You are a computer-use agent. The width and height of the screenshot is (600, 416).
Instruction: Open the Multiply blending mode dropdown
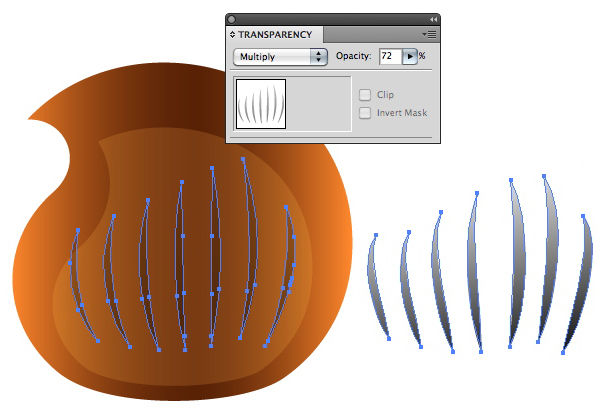tap(280, 57)
